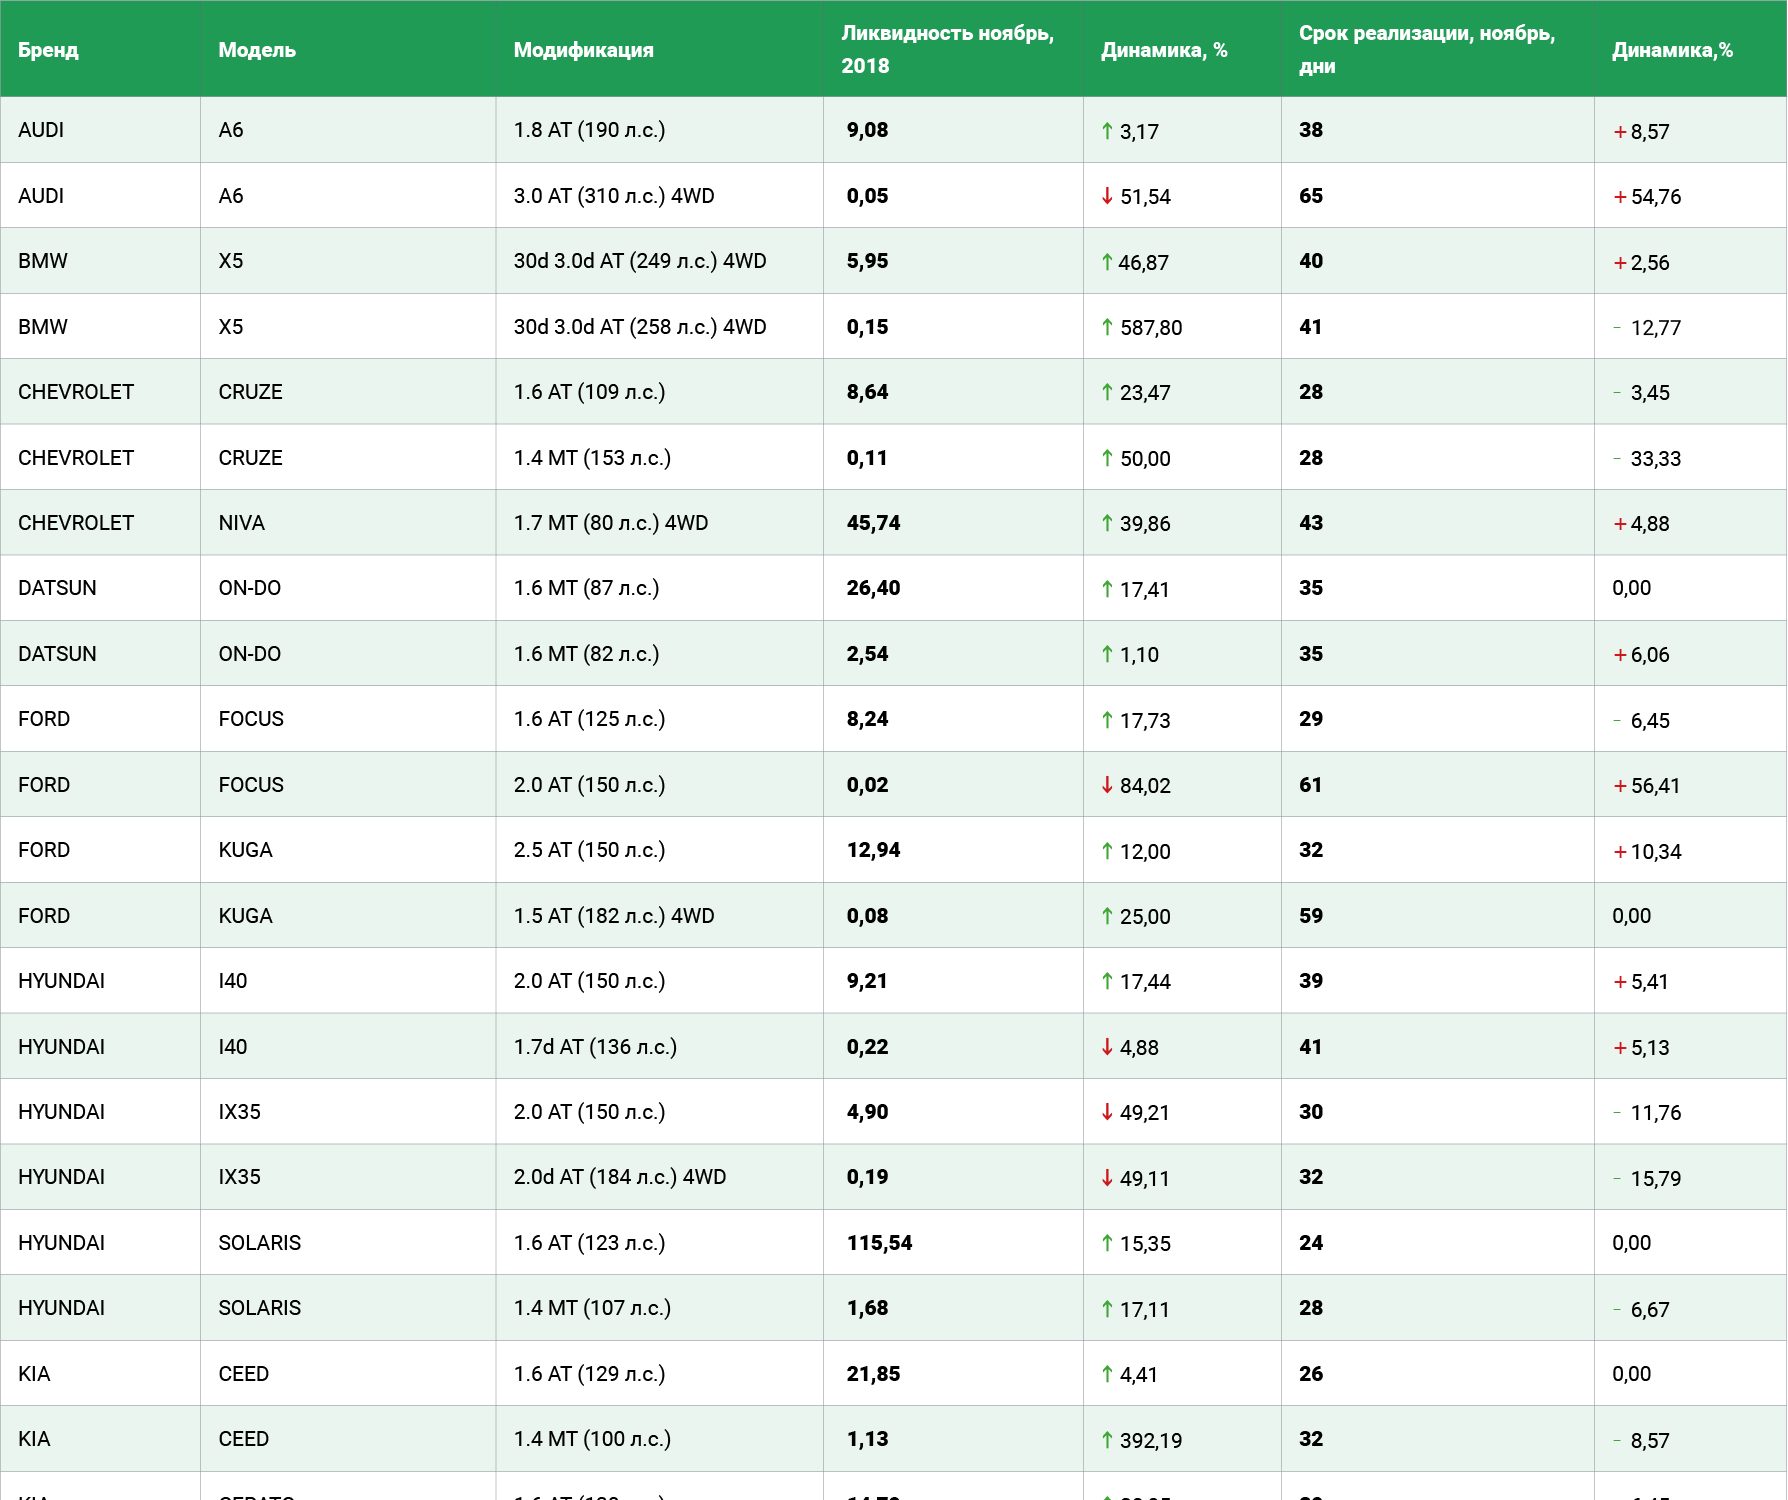
Task: Click sales term value 24
Action: (x=1311, y=1243)
